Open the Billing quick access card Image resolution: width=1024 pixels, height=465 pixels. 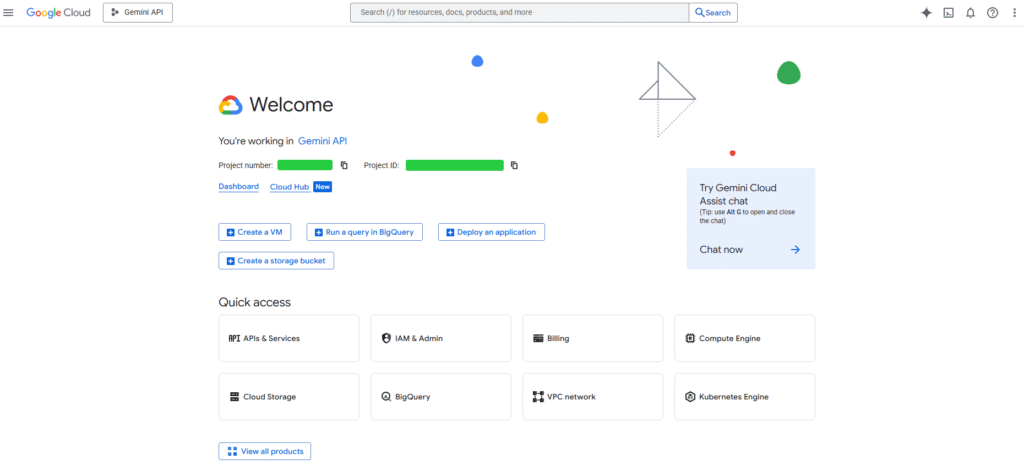coord(592,338)
